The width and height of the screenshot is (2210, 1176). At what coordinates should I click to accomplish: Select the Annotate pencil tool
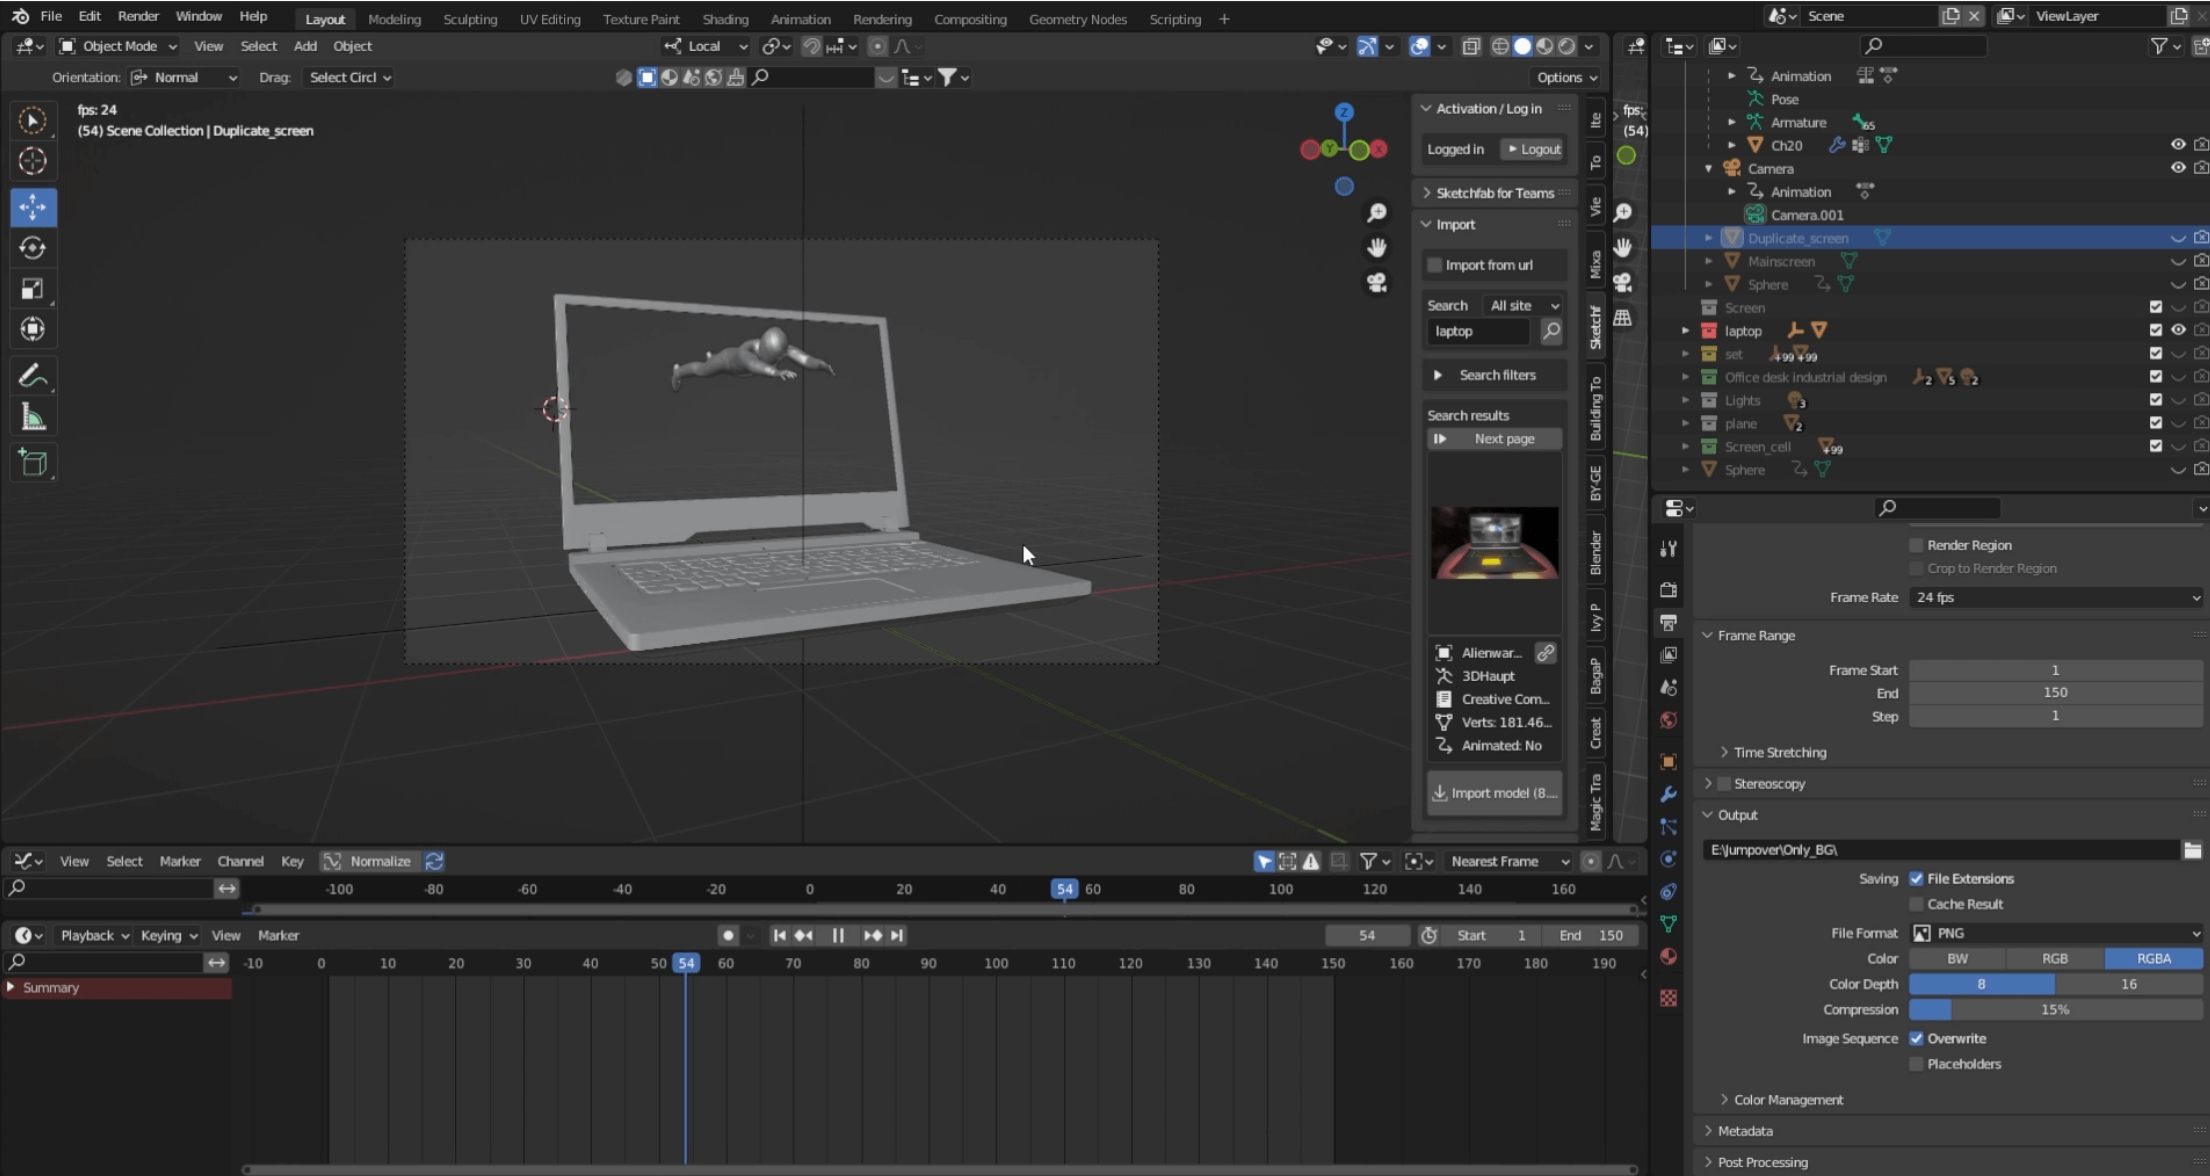(x=32, y=376)
